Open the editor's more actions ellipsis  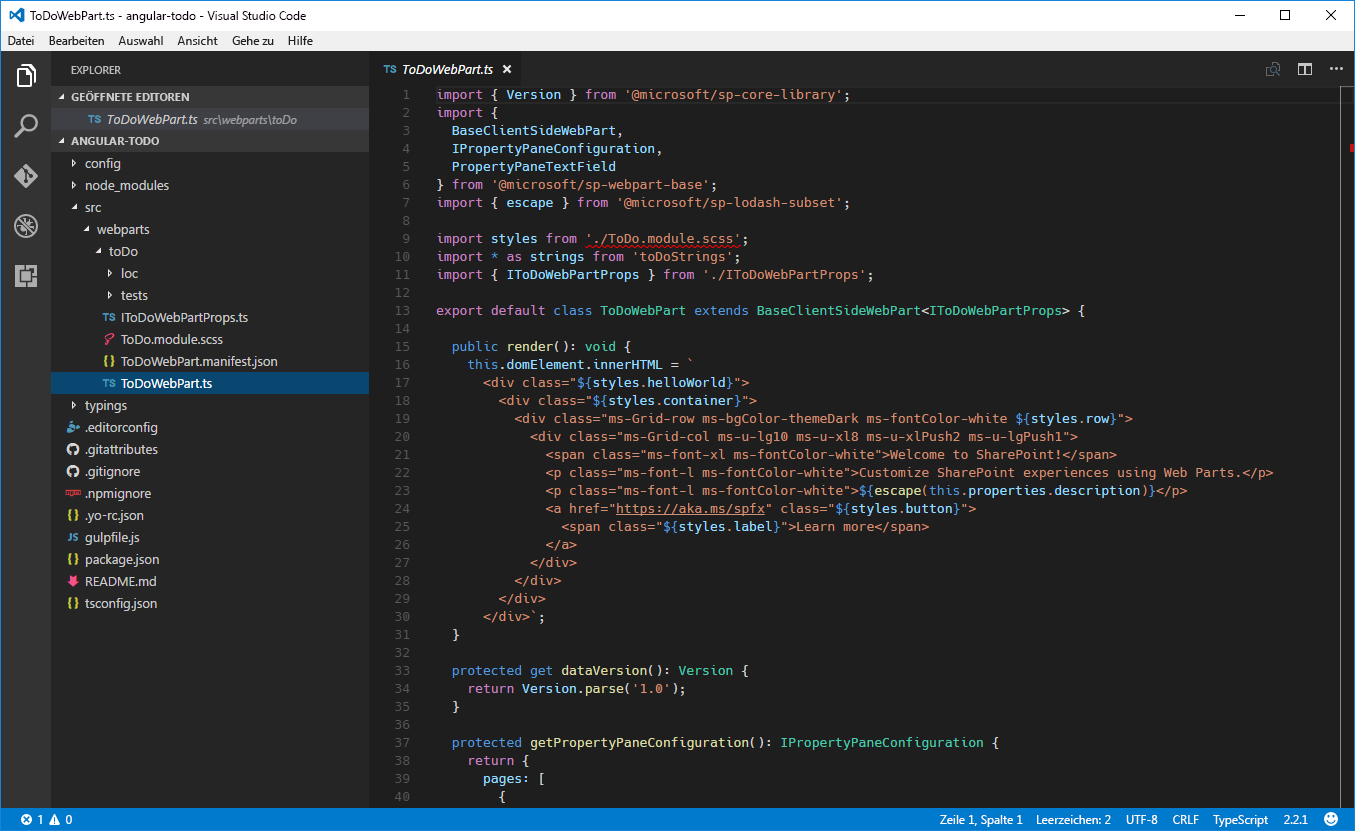(x=1336, y=69)
